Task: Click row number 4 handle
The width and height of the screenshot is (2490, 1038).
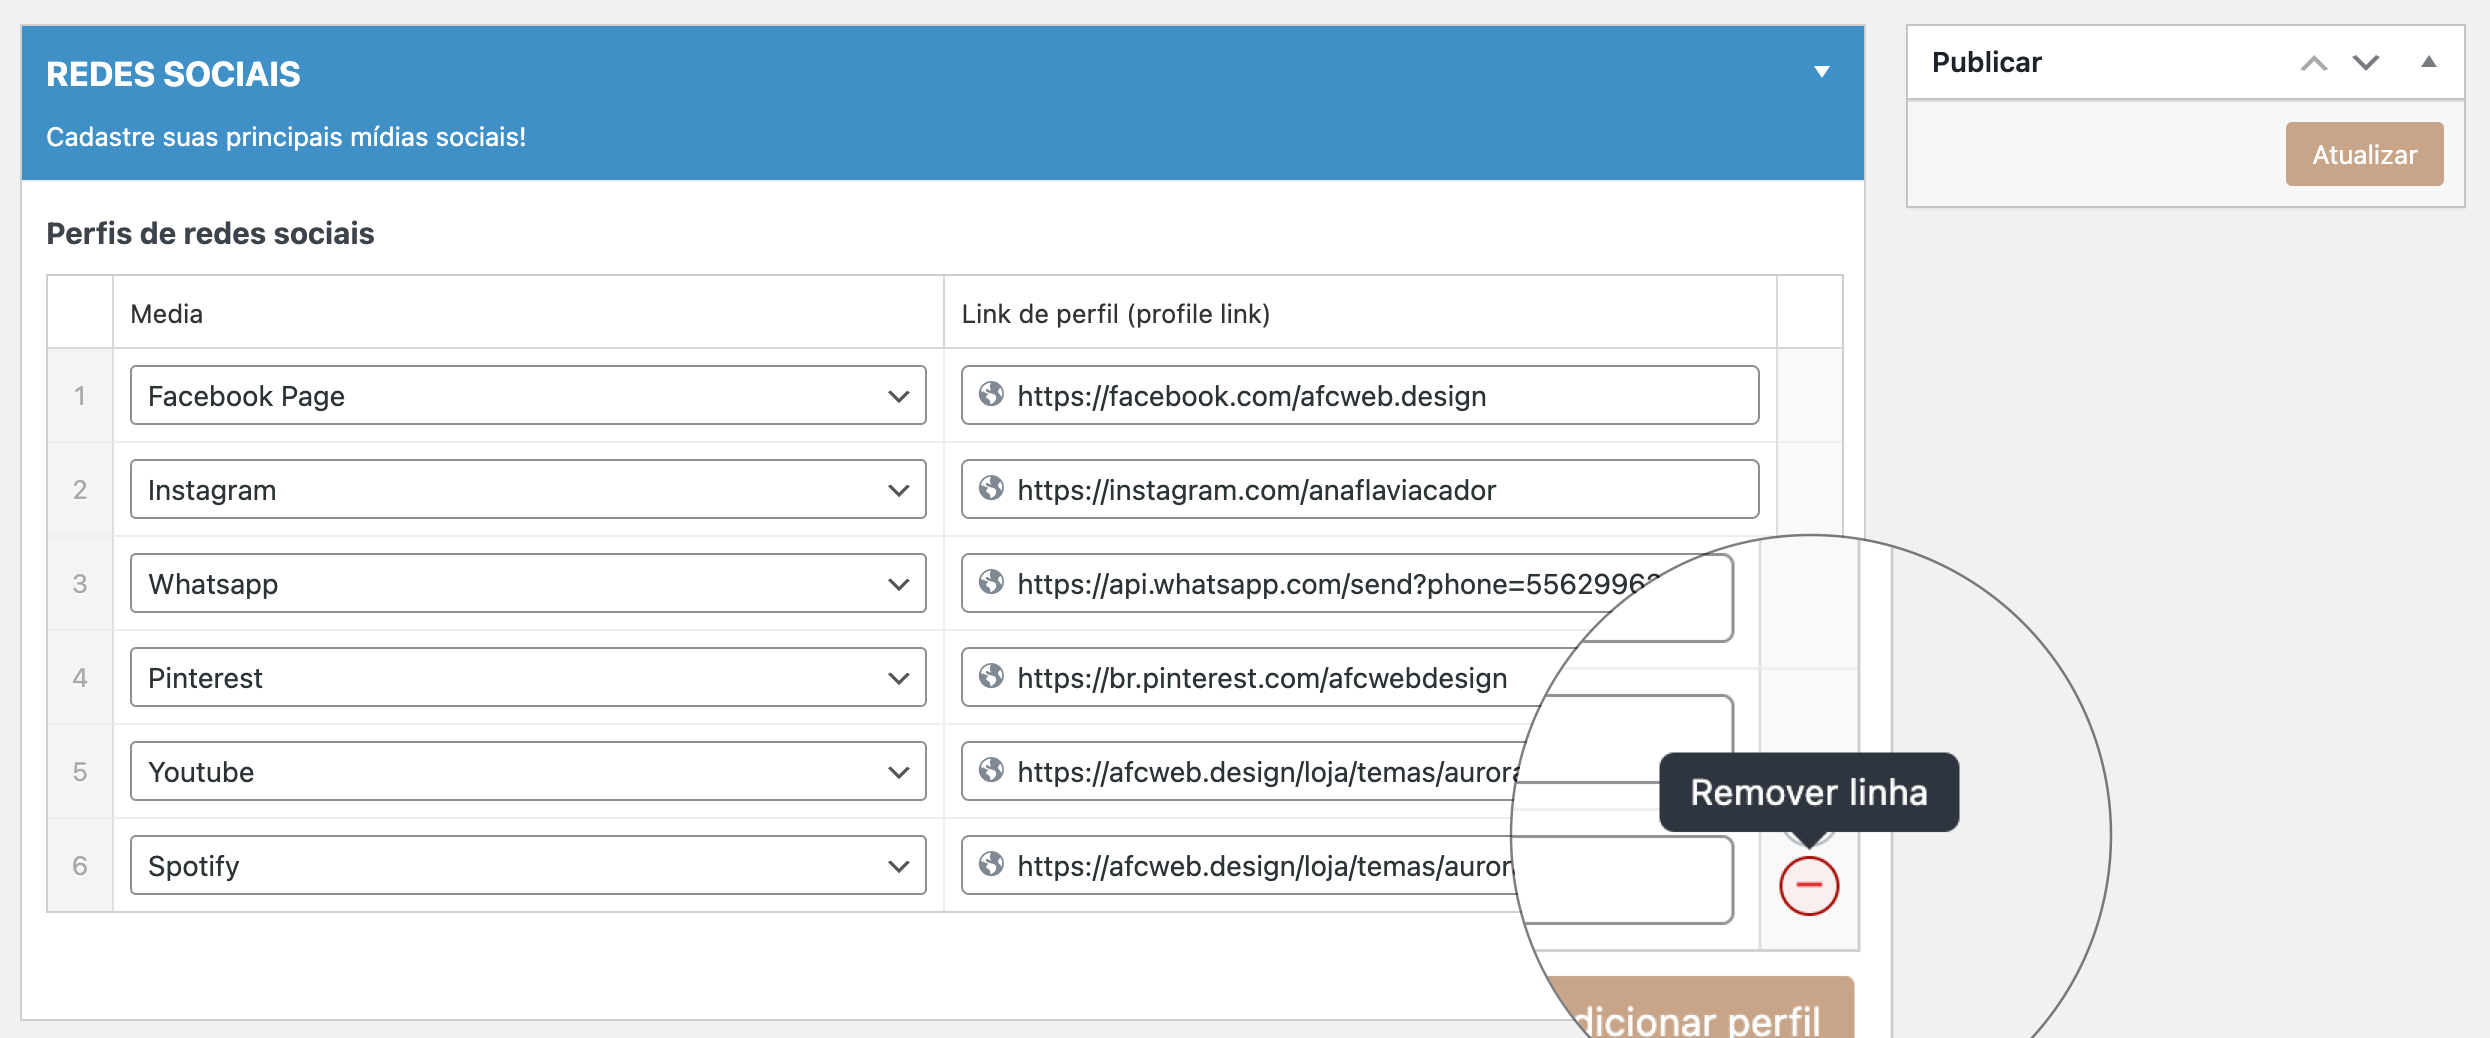Action: [80, 677]
